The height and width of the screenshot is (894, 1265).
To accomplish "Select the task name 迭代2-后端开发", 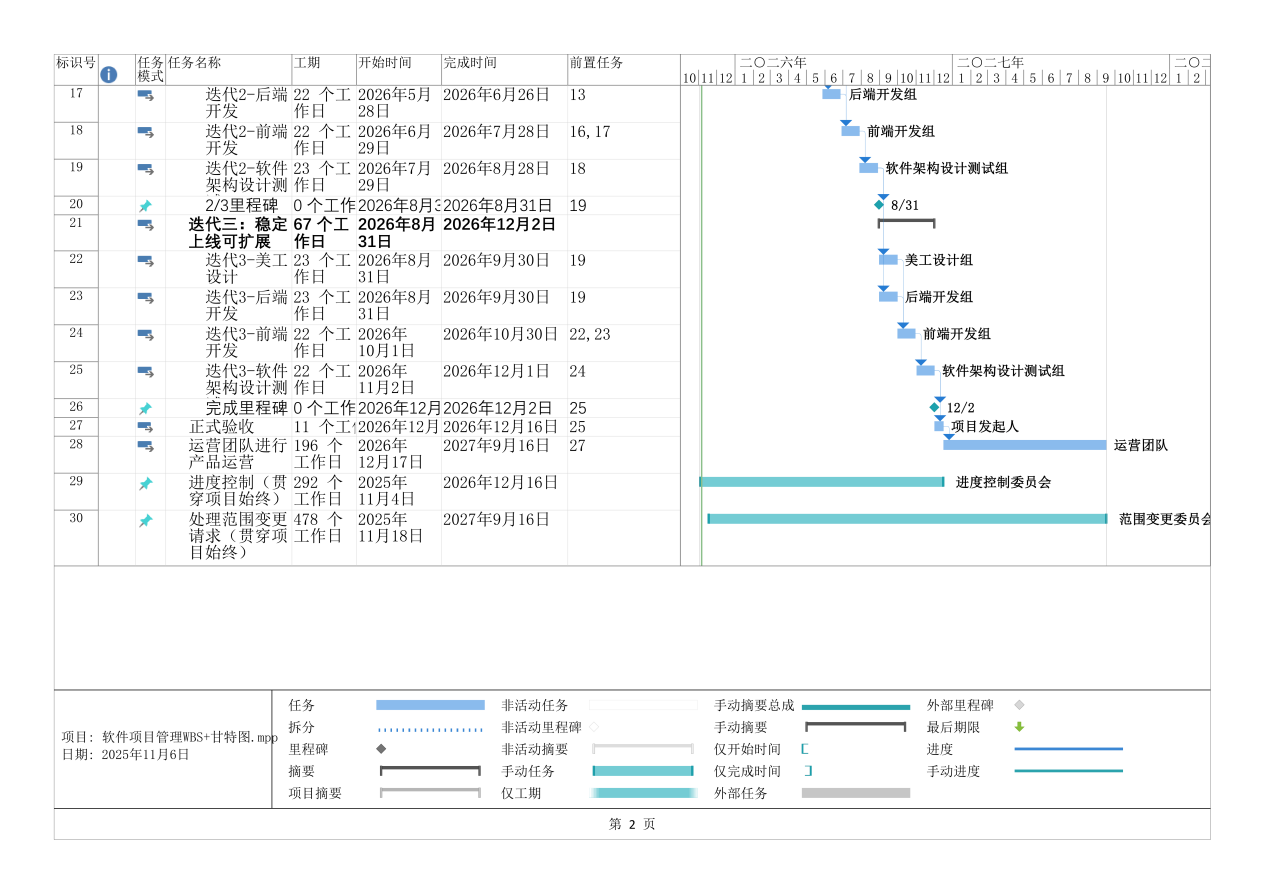I will click(246, 103).
